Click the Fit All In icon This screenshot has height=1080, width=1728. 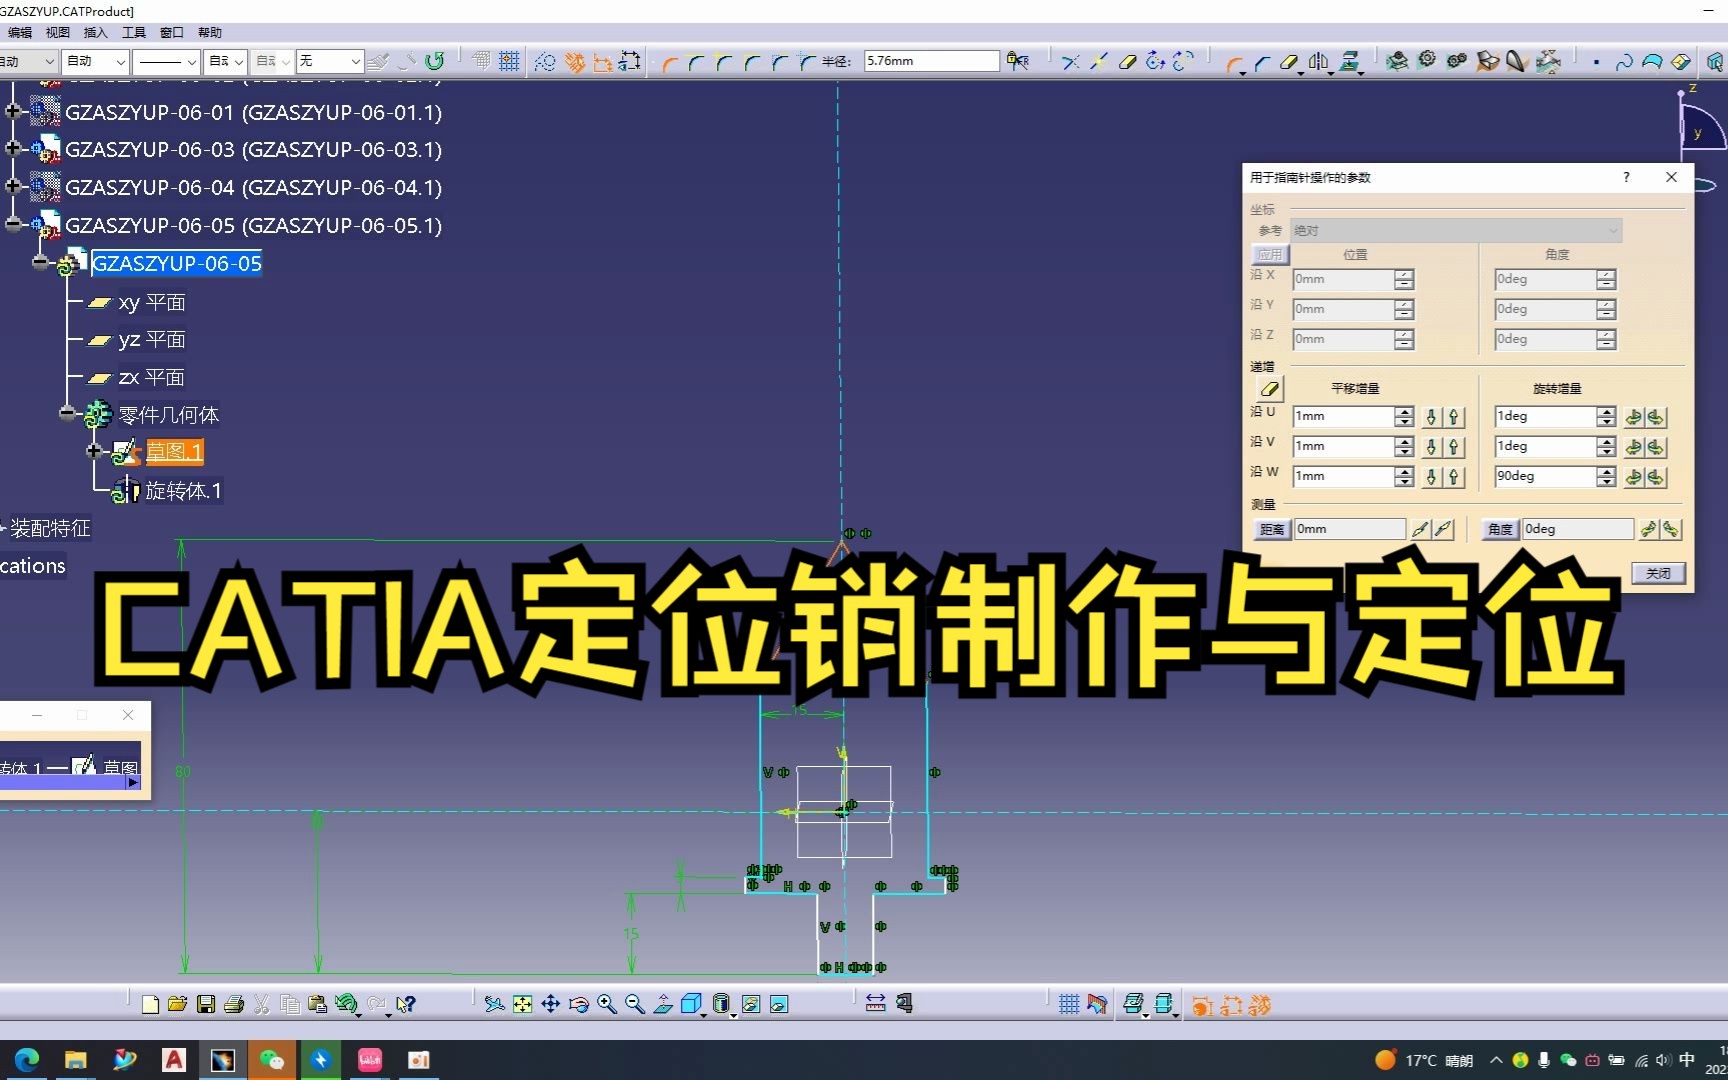[x=523, y=1004]
